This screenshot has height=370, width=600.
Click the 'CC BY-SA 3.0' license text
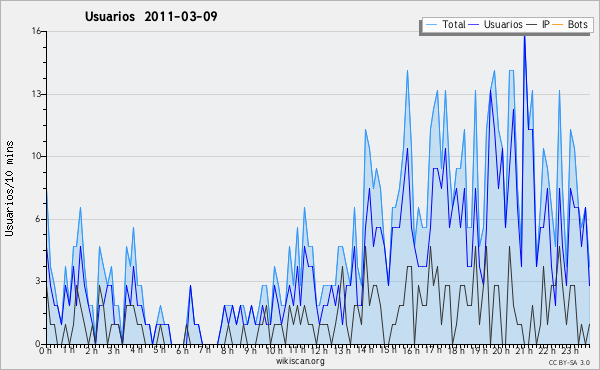[x=569, y=363]
